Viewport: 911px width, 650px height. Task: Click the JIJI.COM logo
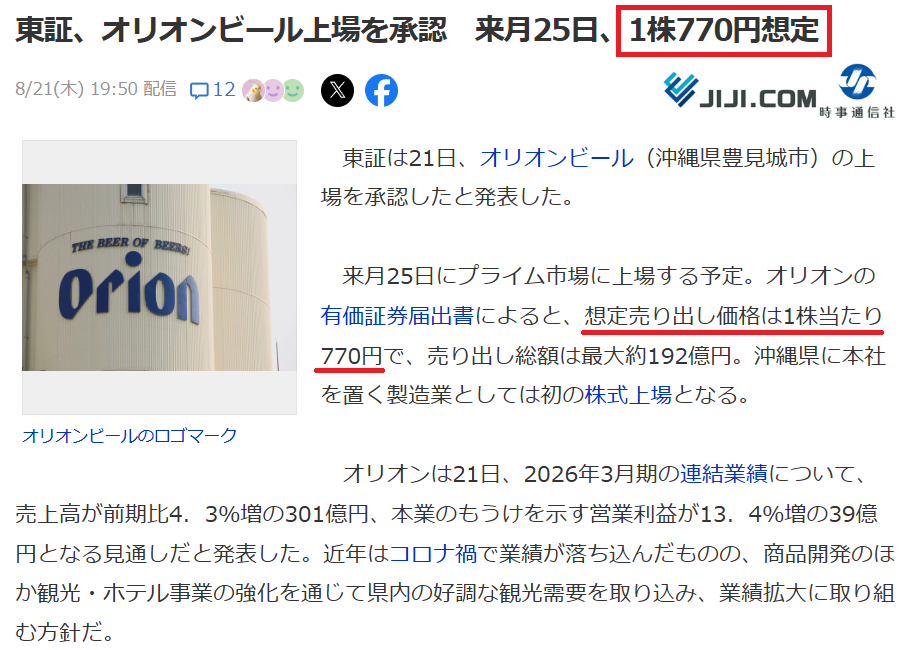[x=740, y=91]
